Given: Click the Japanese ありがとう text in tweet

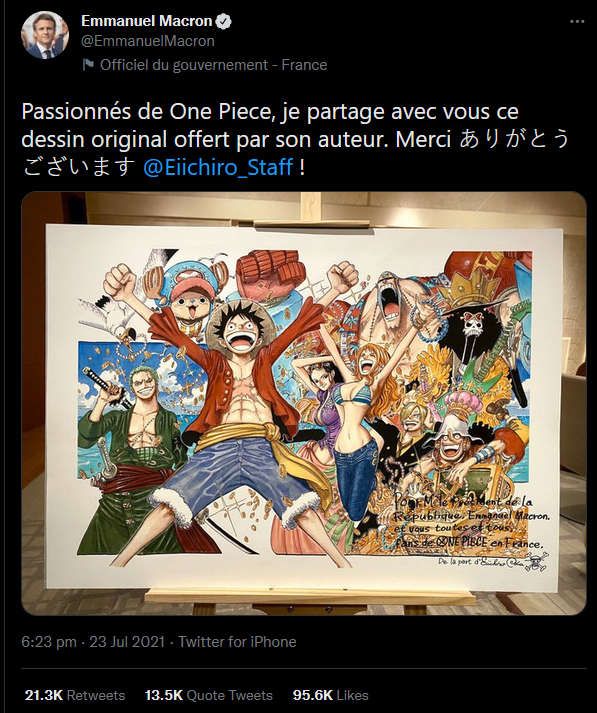Looking at the screenshot, I should click(514, 139).
